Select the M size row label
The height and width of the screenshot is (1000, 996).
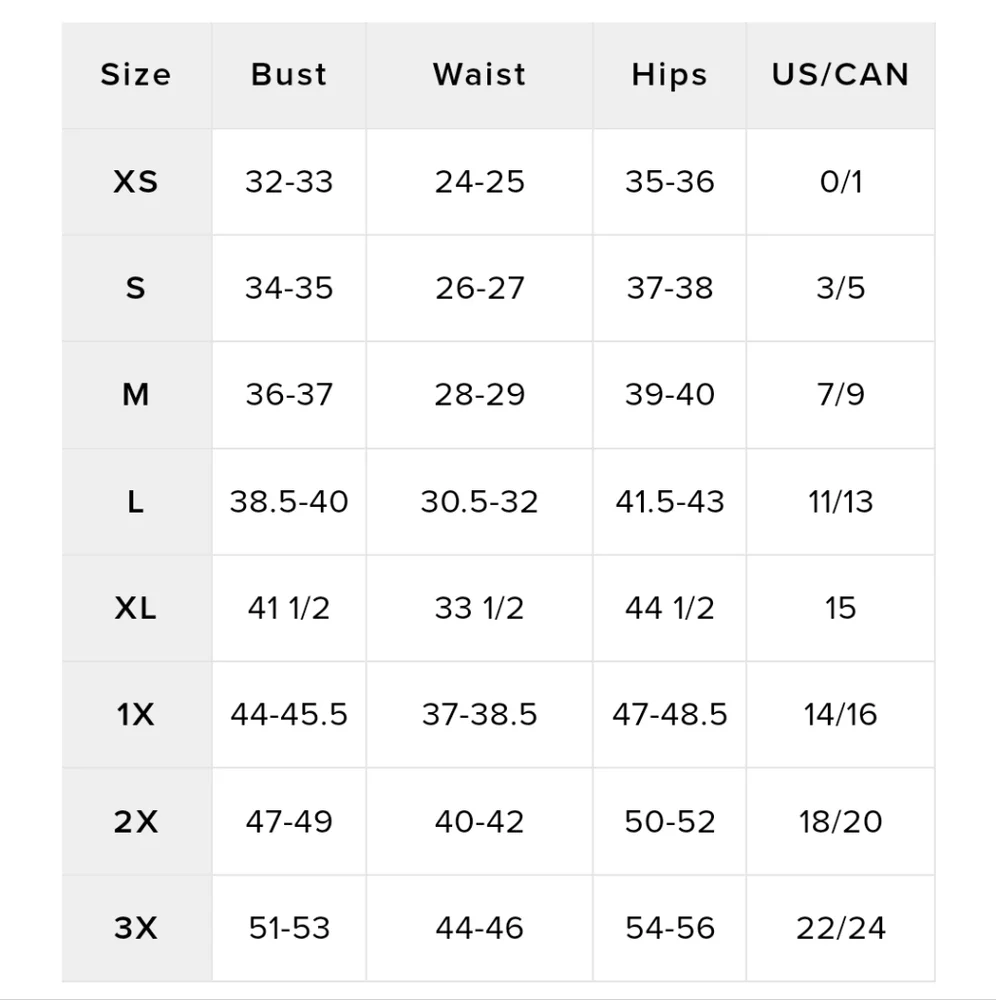(136, 395)
